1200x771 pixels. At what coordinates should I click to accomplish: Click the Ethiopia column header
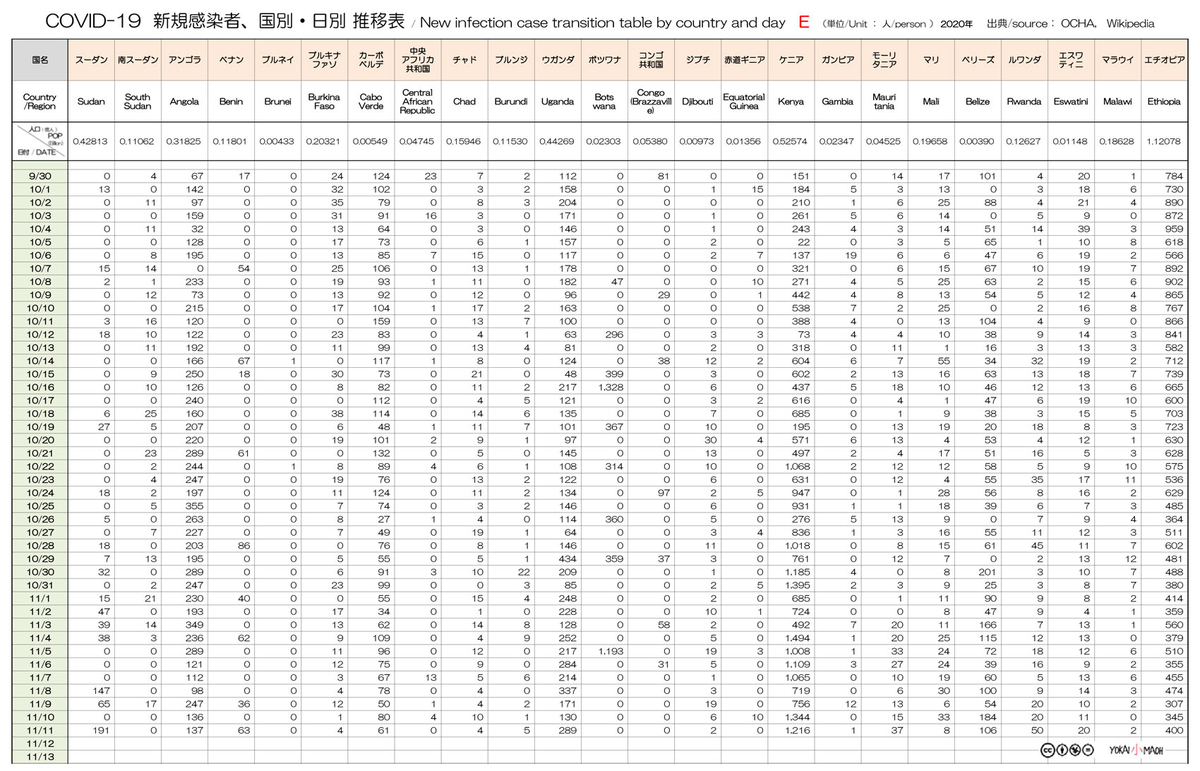point(1164,102)
